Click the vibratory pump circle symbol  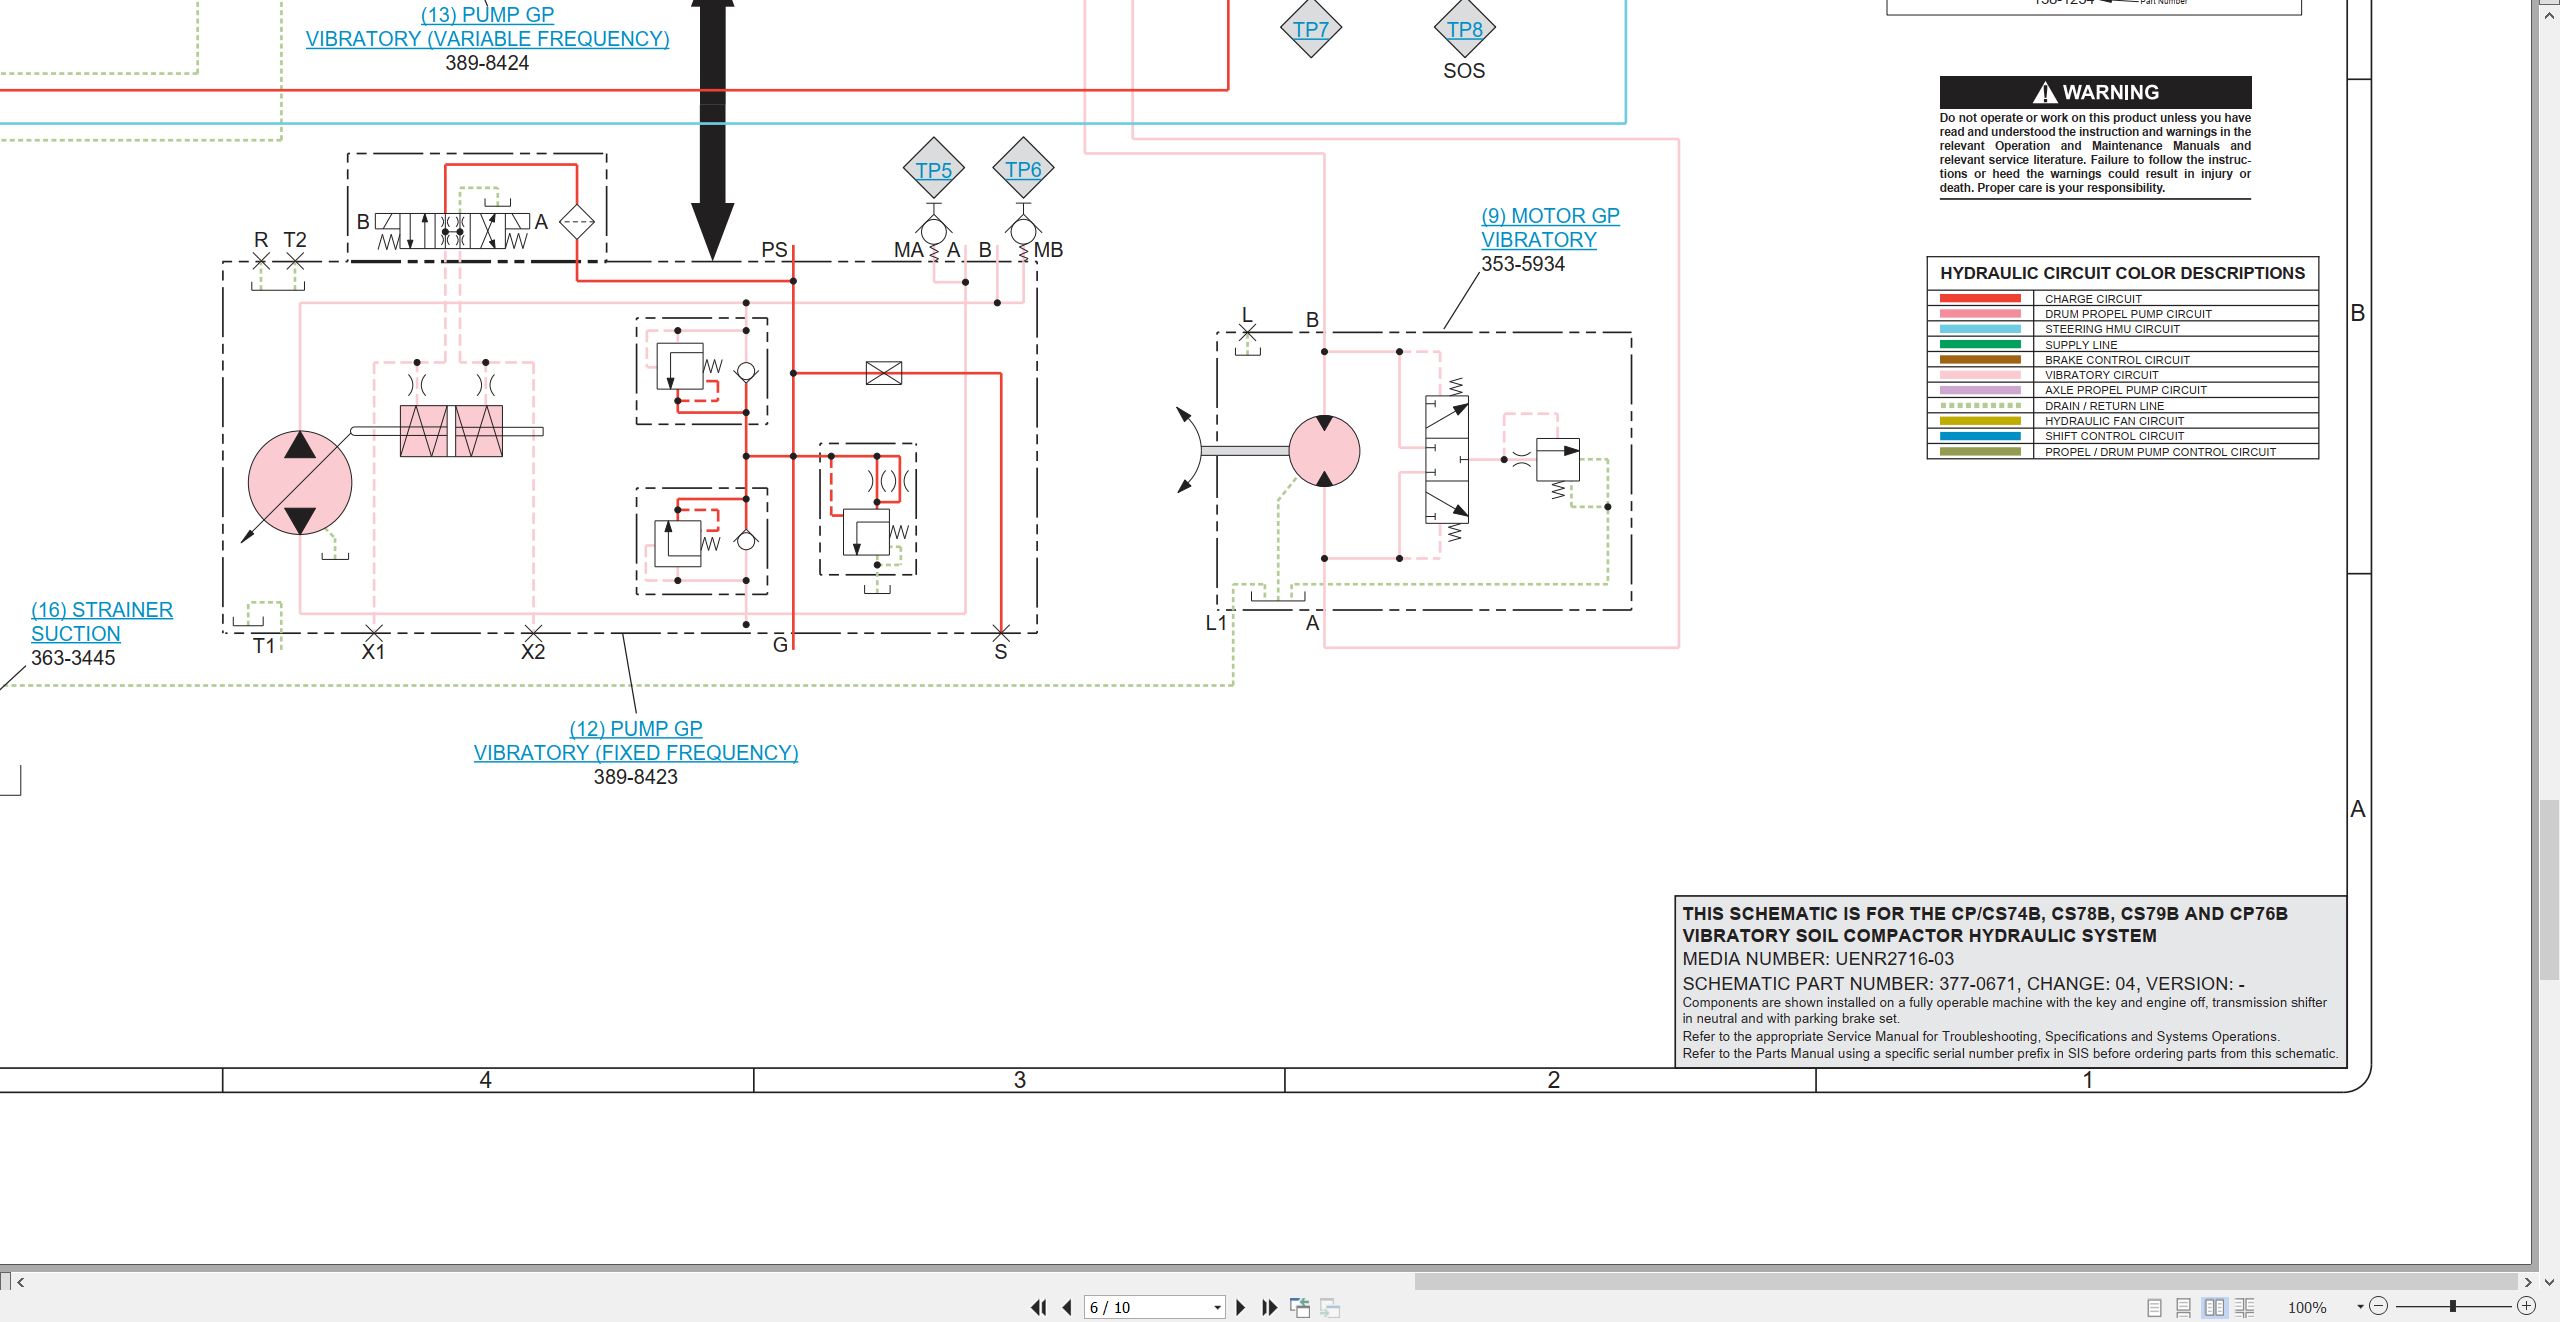300,483
